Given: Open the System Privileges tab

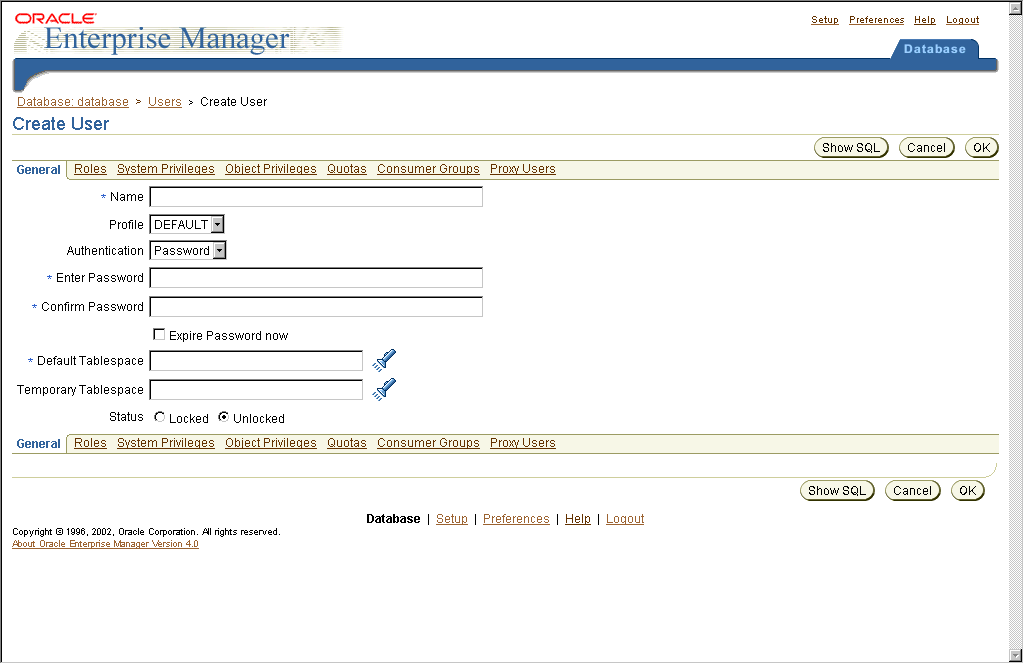Looking at the screenshot, I should click(165, 169).
